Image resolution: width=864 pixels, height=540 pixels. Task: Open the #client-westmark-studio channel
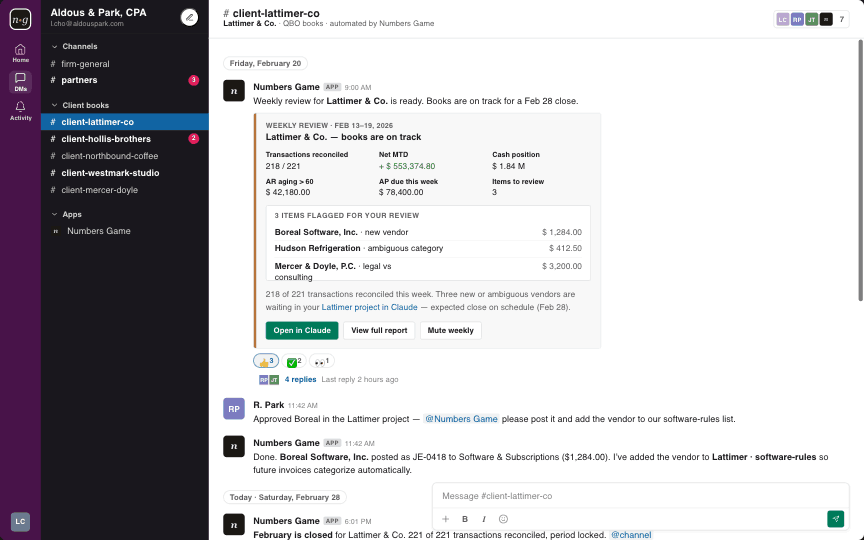(x=125, y=173)
